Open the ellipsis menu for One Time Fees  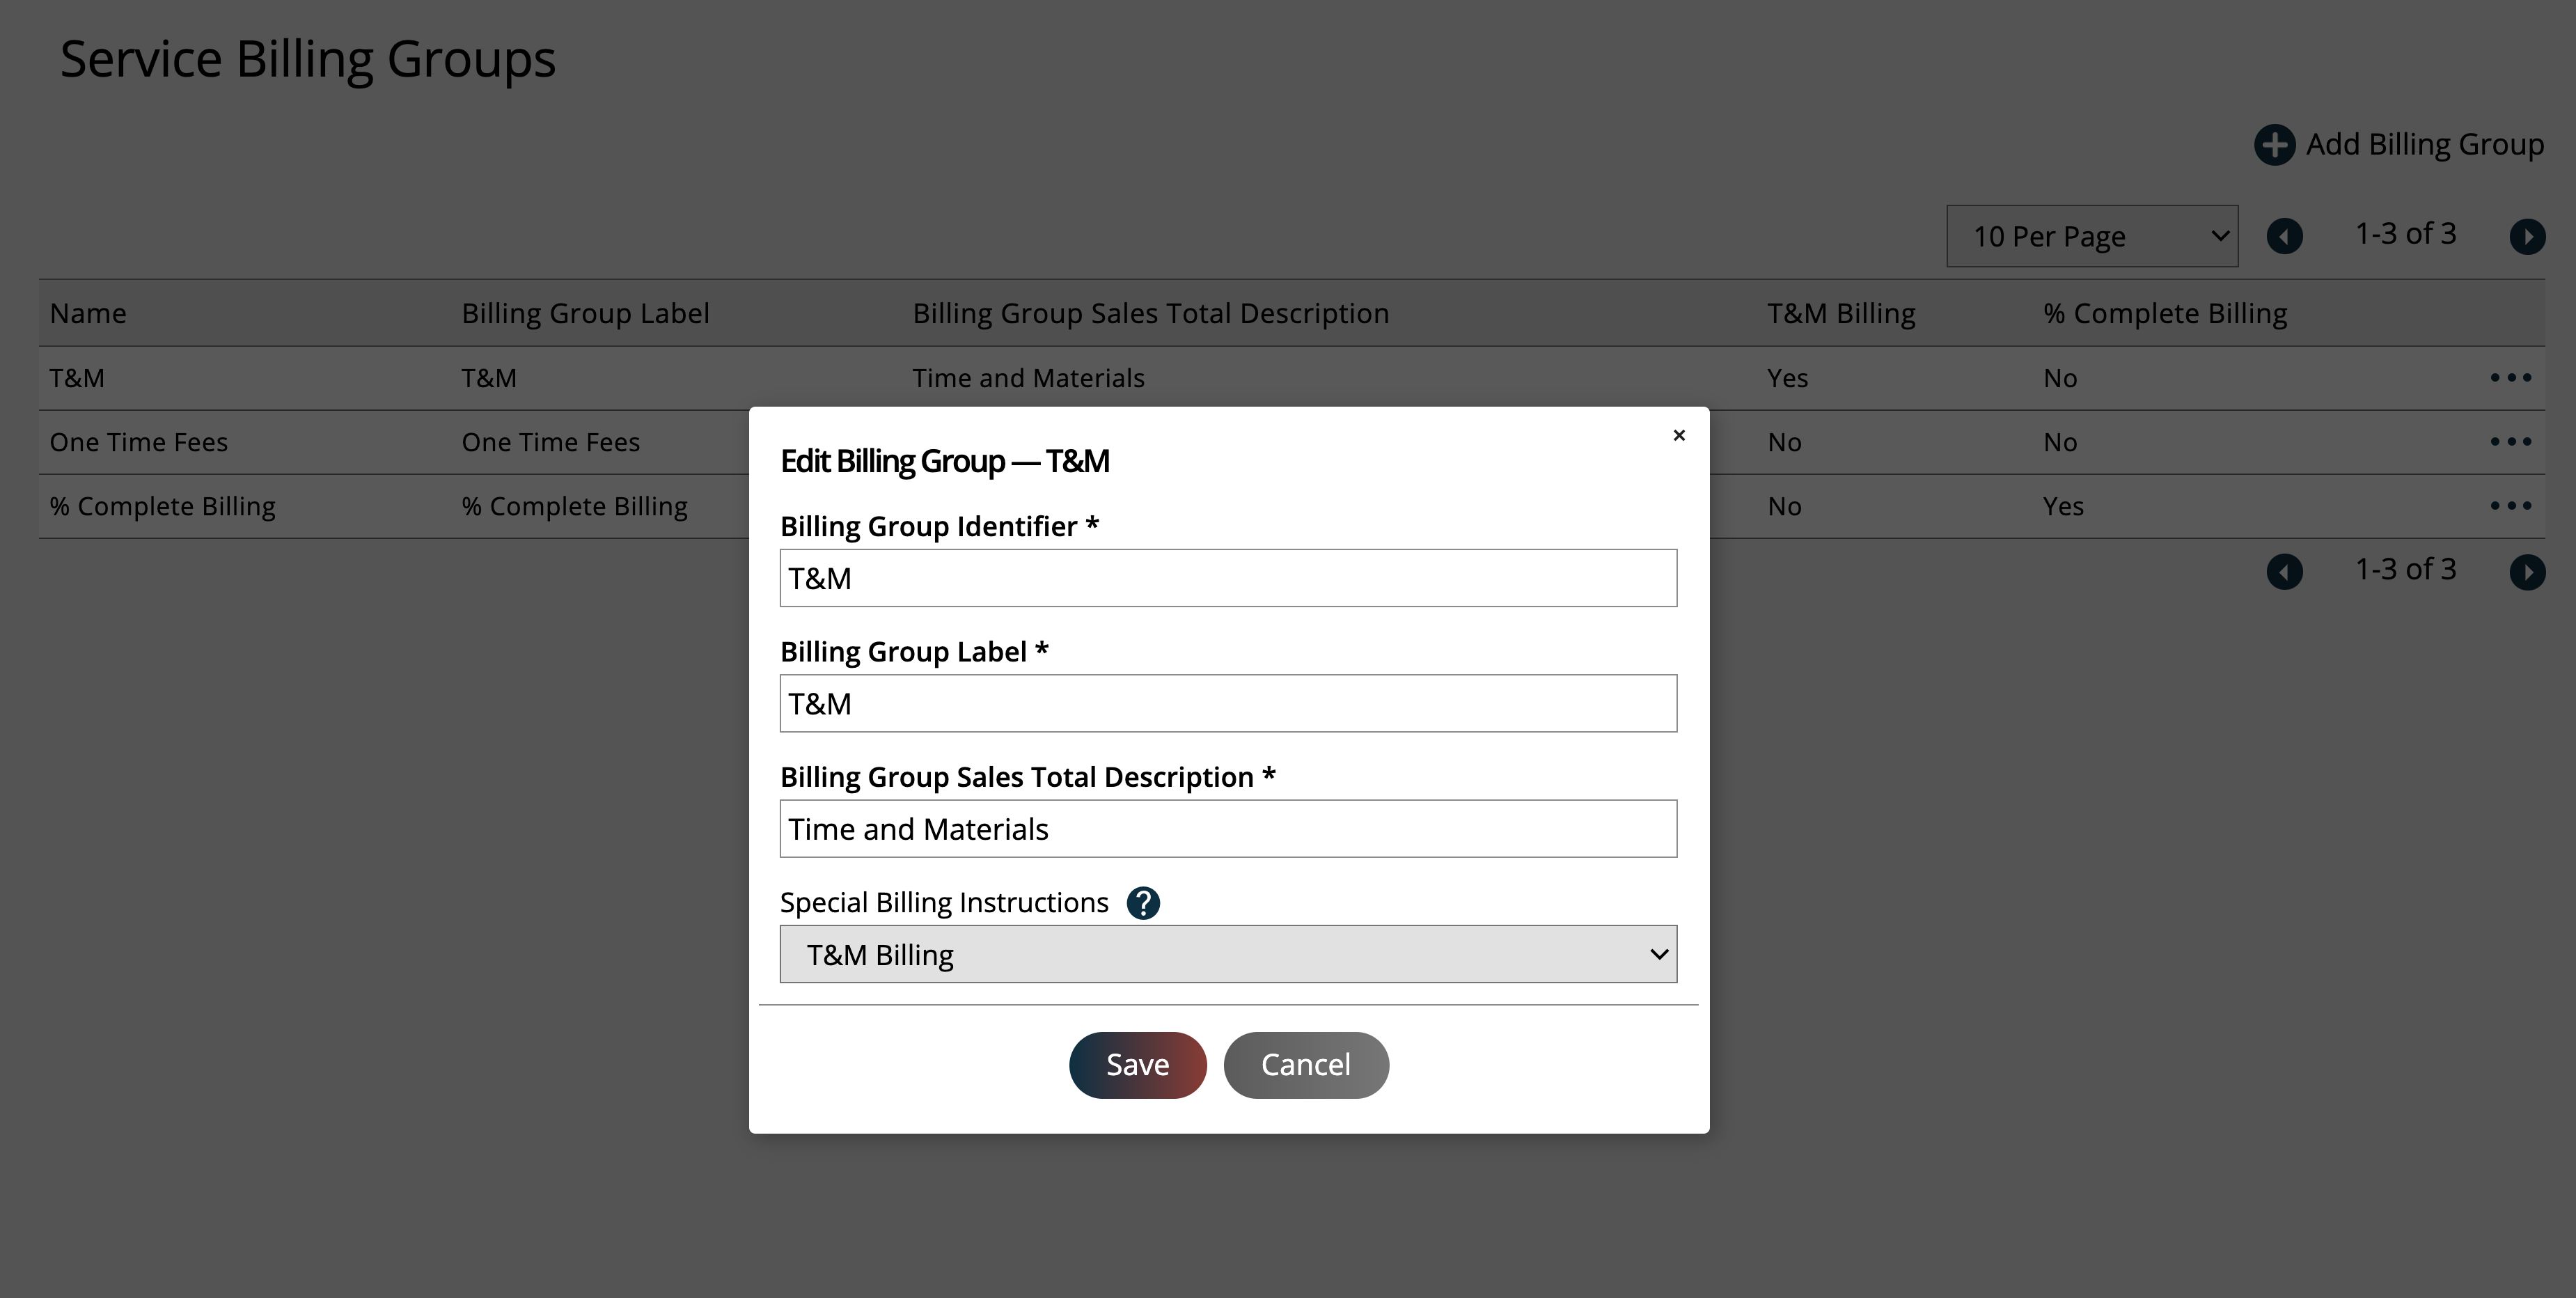pyautogui.click(x=2511, y=441)
